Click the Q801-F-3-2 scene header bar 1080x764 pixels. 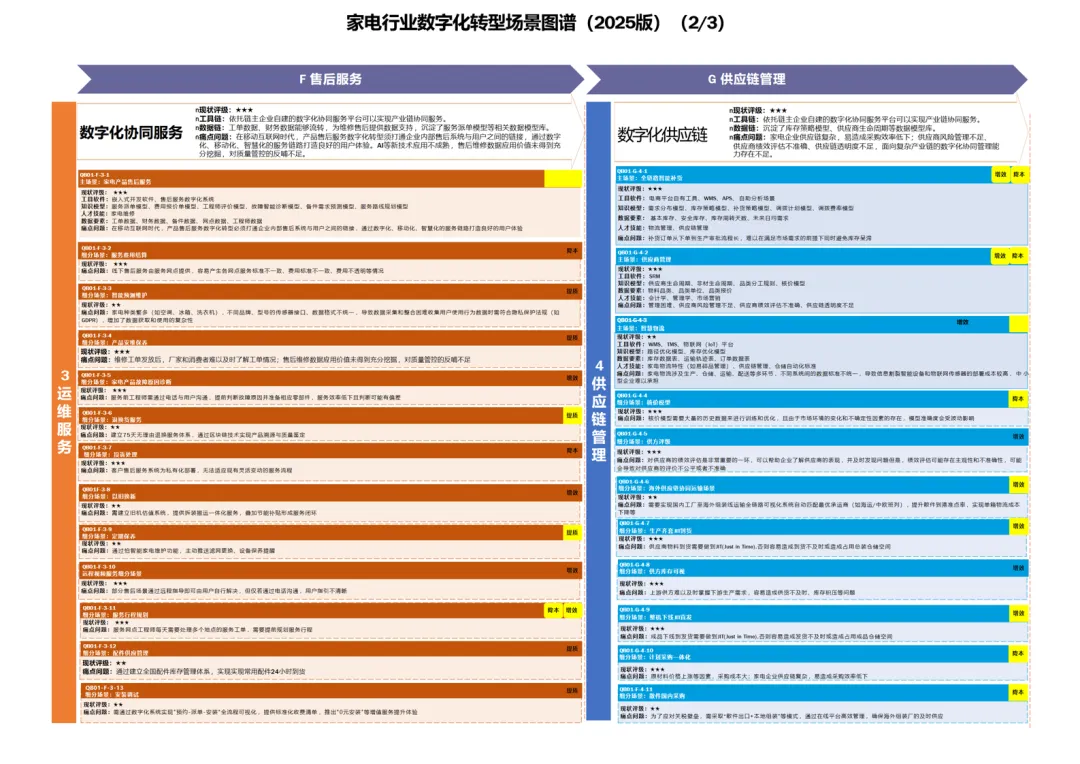(330, 251)
